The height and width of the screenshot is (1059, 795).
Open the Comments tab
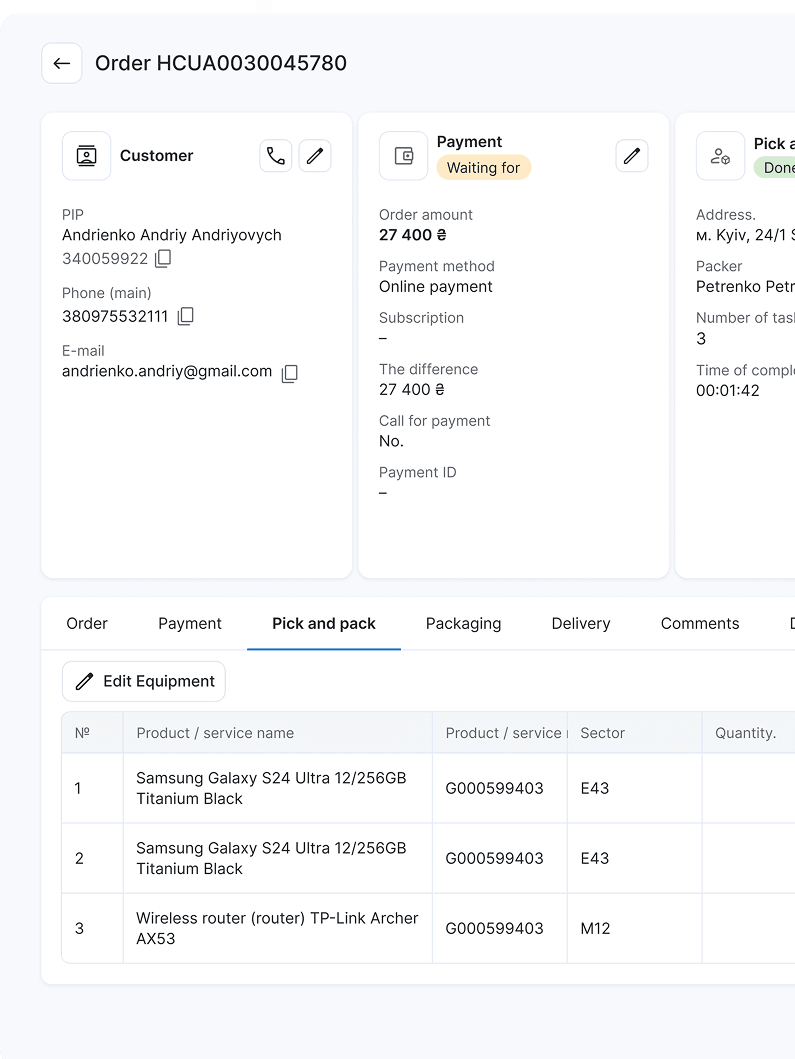click(x=700, y=623)
